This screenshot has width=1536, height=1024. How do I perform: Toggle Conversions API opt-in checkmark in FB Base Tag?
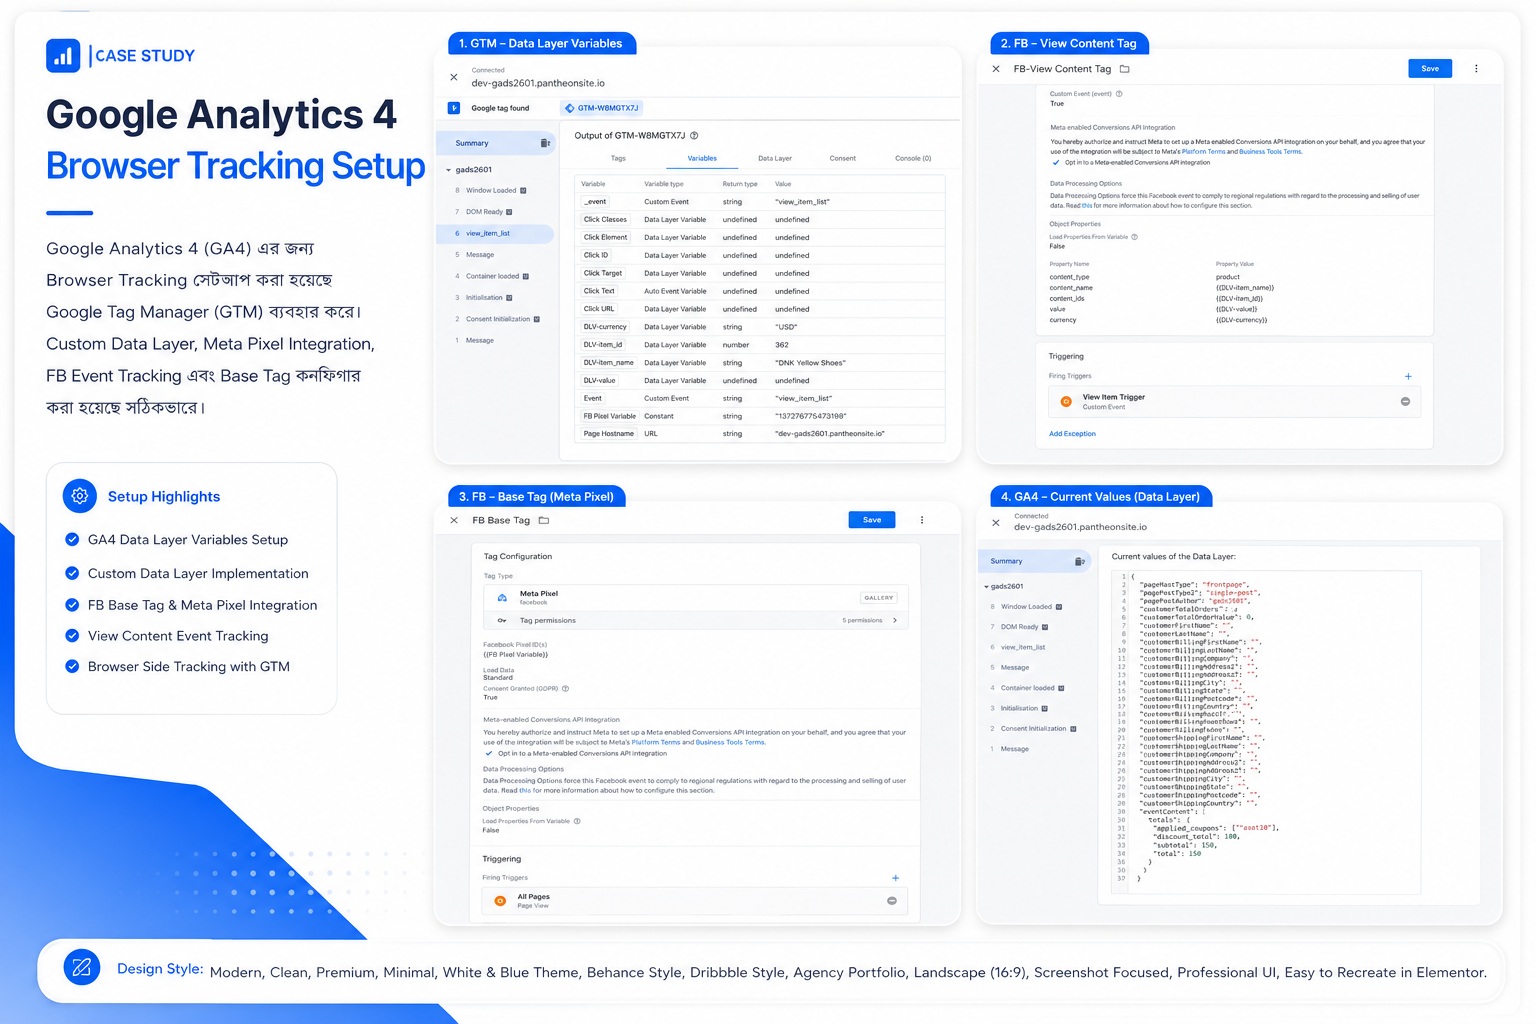click(489, 753)
